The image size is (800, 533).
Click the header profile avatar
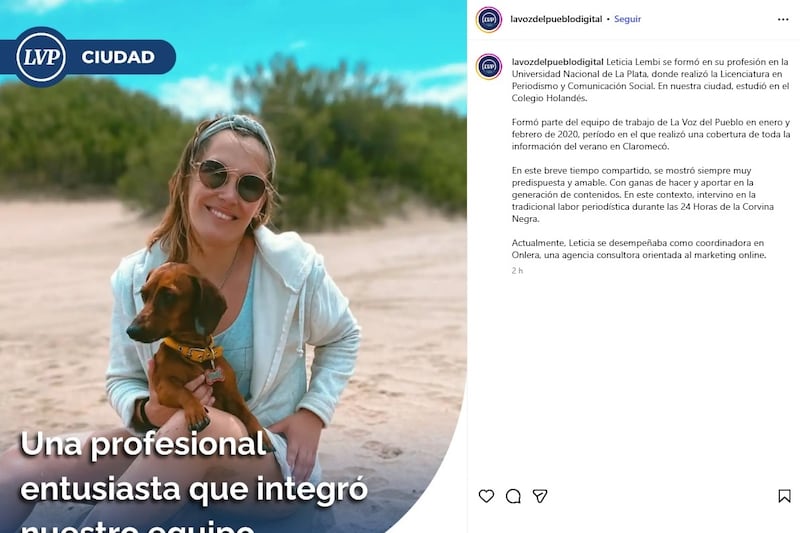[x=489, y=19]
